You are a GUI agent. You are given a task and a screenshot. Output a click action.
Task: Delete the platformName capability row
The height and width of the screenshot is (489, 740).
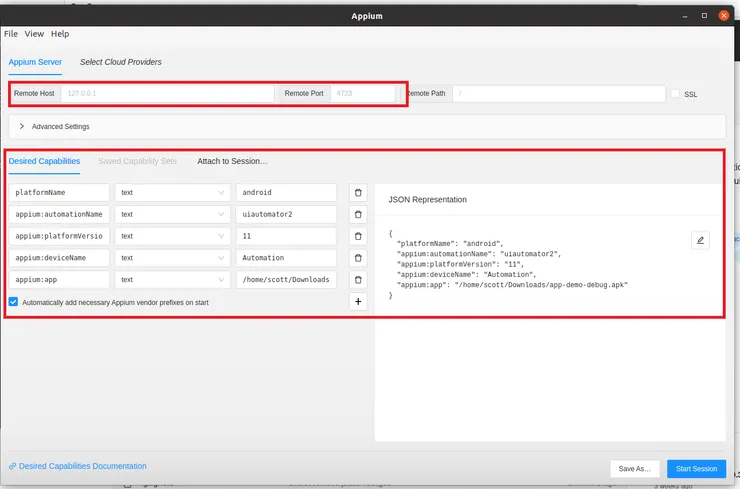358,192
